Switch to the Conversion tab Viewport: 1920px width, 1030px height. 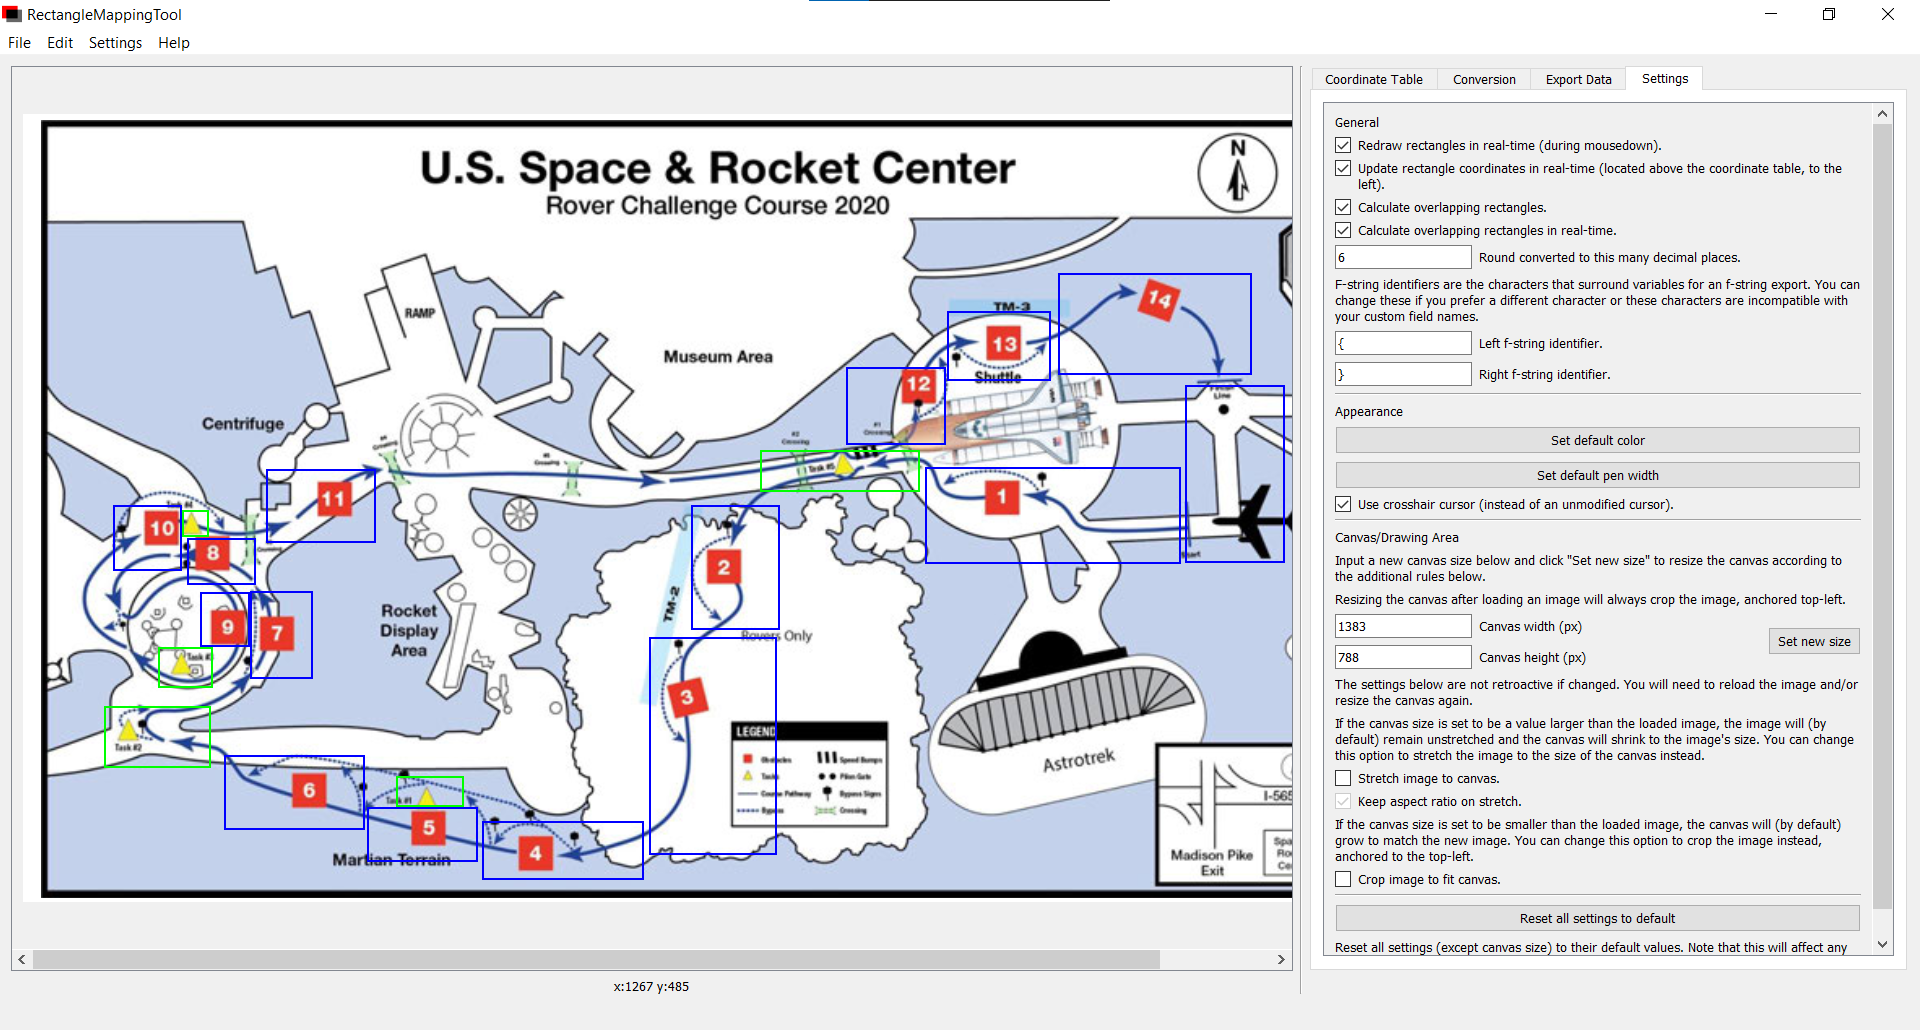coord(1484,80)
